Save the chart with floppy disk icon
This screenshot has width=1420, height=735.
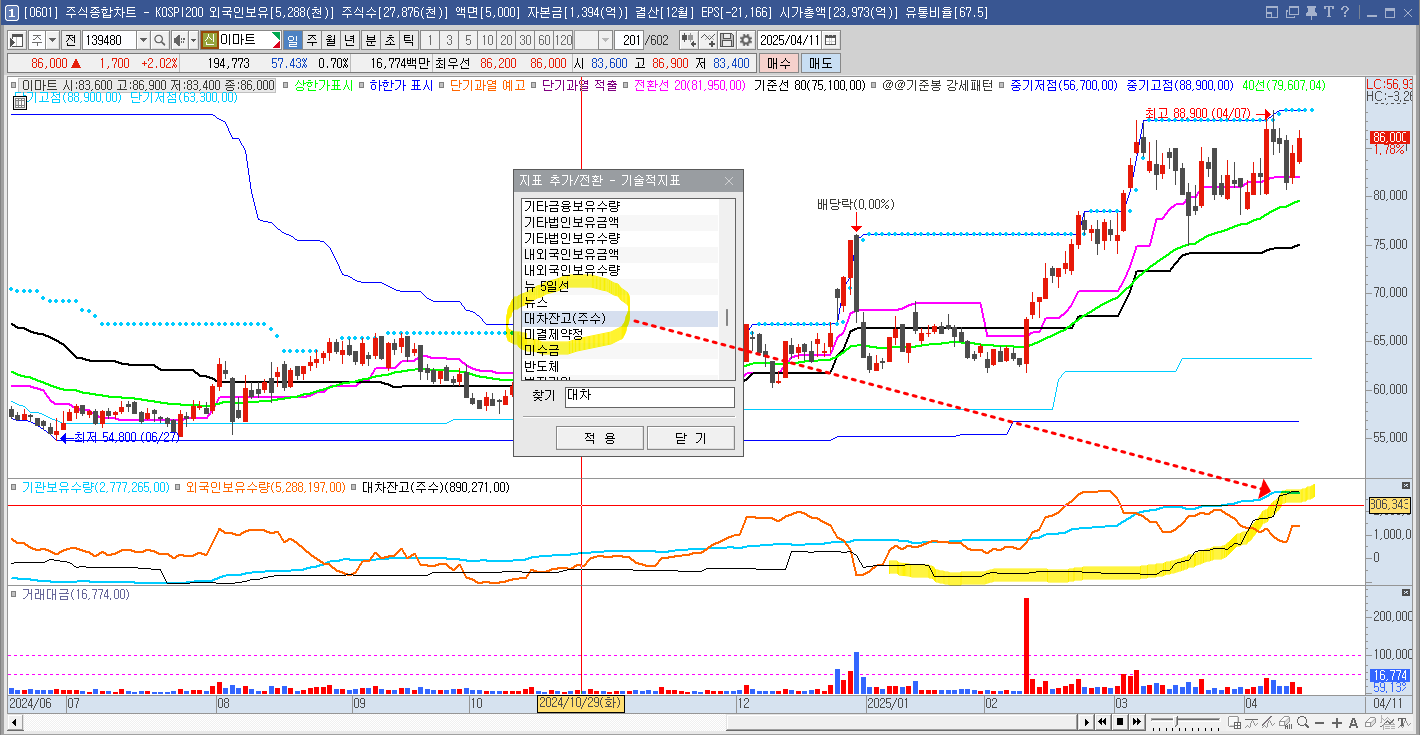pos(727,40)
